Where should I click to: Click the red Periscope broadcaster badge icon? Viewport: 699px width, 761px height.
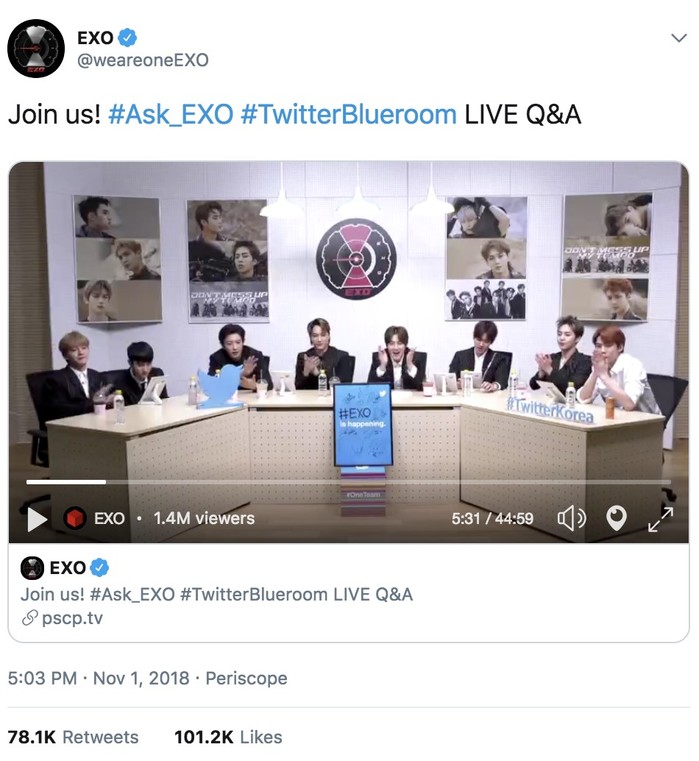75,518
